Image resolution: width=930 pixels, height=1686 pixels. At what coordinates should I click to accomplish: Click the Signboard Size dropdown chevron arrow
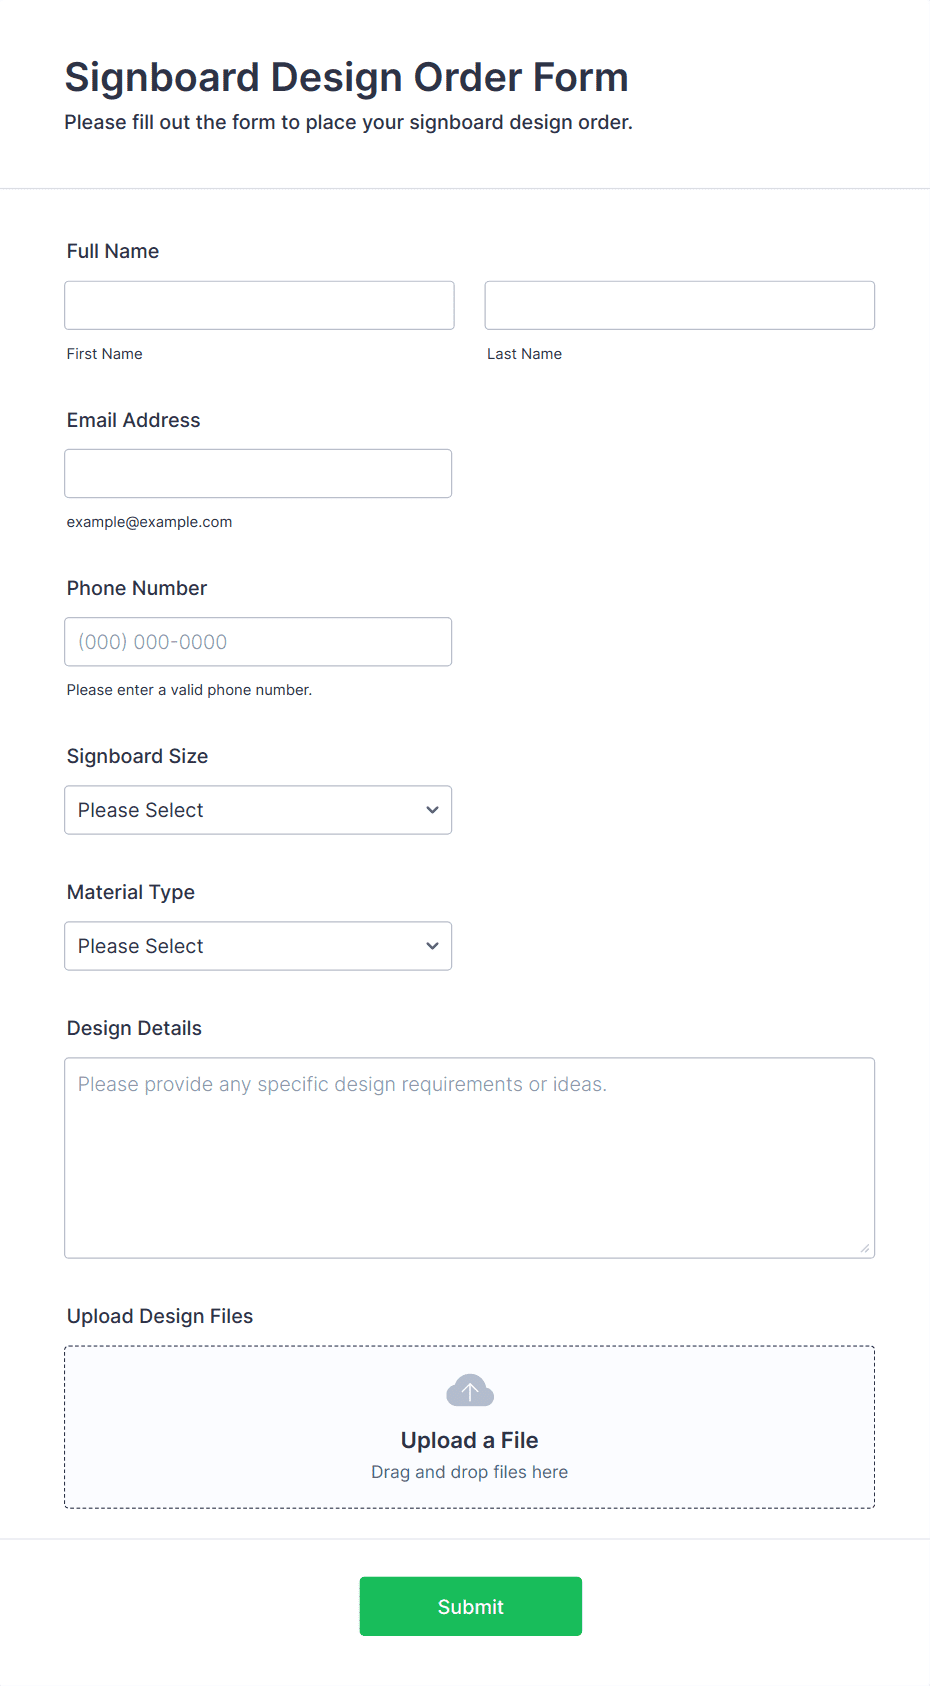[432, 810]
